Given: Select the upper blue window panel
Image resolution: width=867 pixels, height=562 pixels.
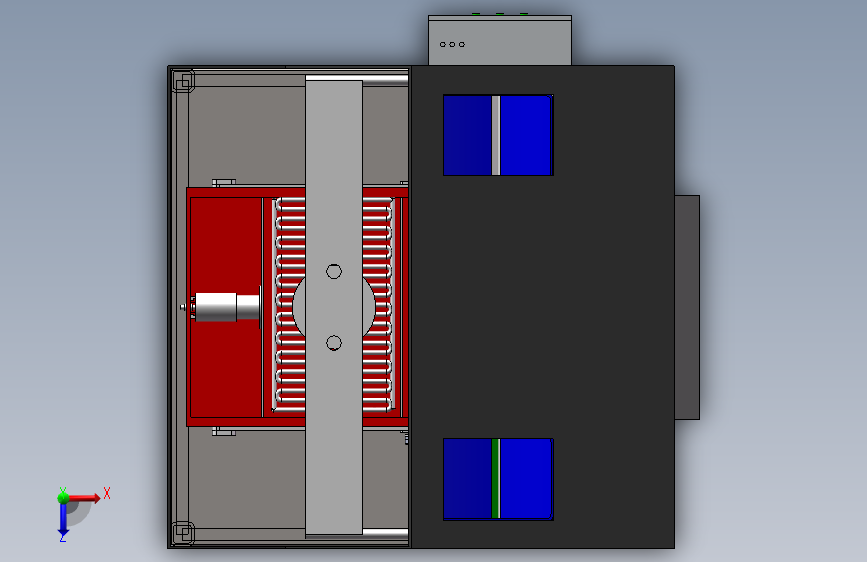Looking at the screenshot, I should pyautogui.click(x=498, y=136).
